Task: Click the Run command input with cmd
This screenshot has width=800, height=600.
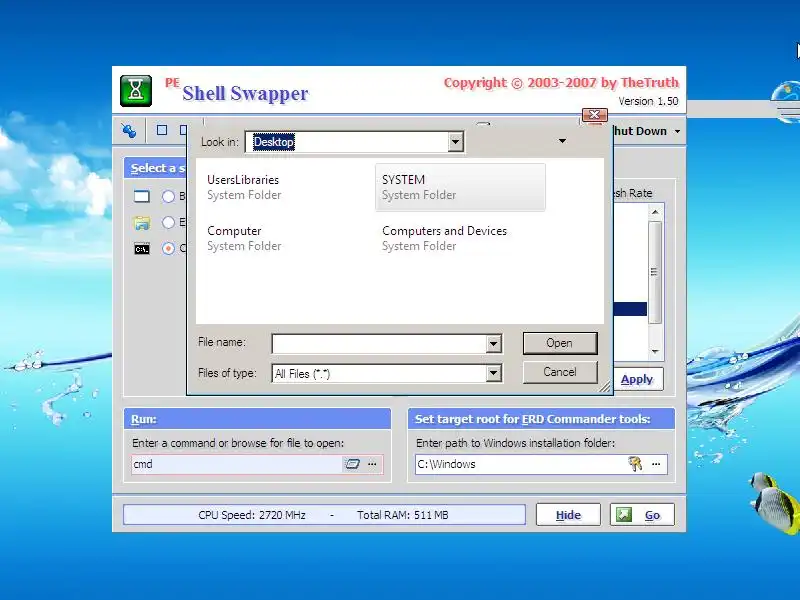Action: (236, 464)
